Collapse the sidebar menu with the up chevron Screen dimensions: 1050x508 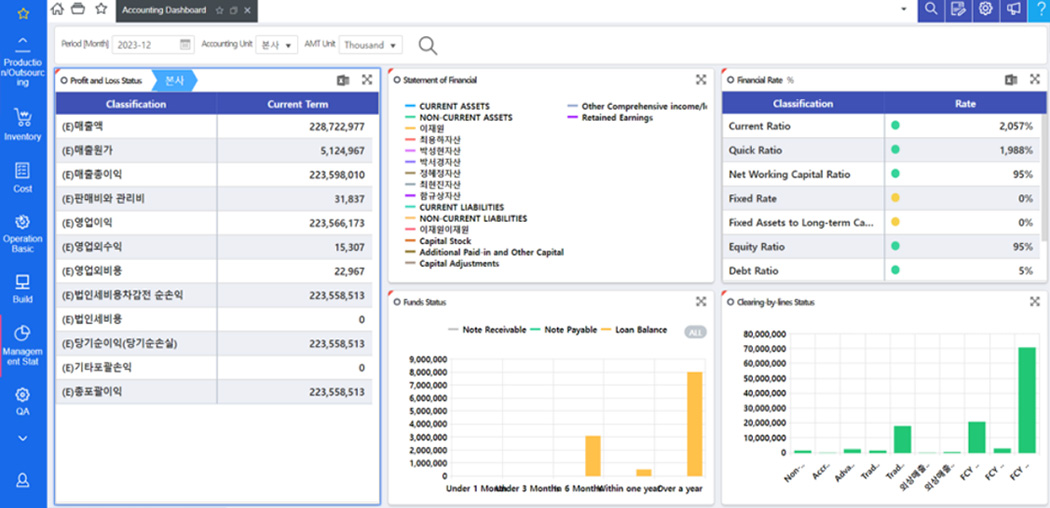(x=22, y=42)
